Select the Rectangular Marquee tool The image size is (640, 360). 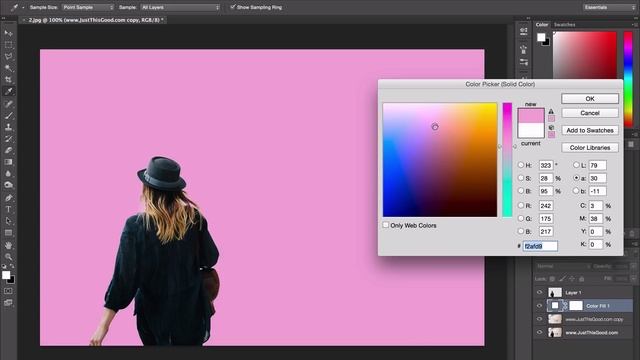8,45
